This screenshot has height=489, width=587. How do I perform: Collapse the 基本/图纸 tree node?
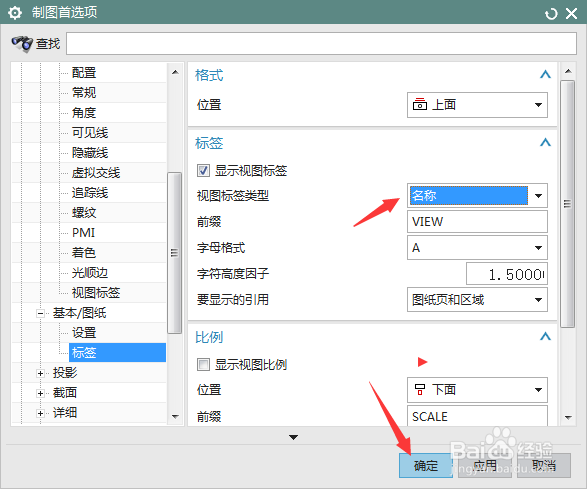click(40, 313)
